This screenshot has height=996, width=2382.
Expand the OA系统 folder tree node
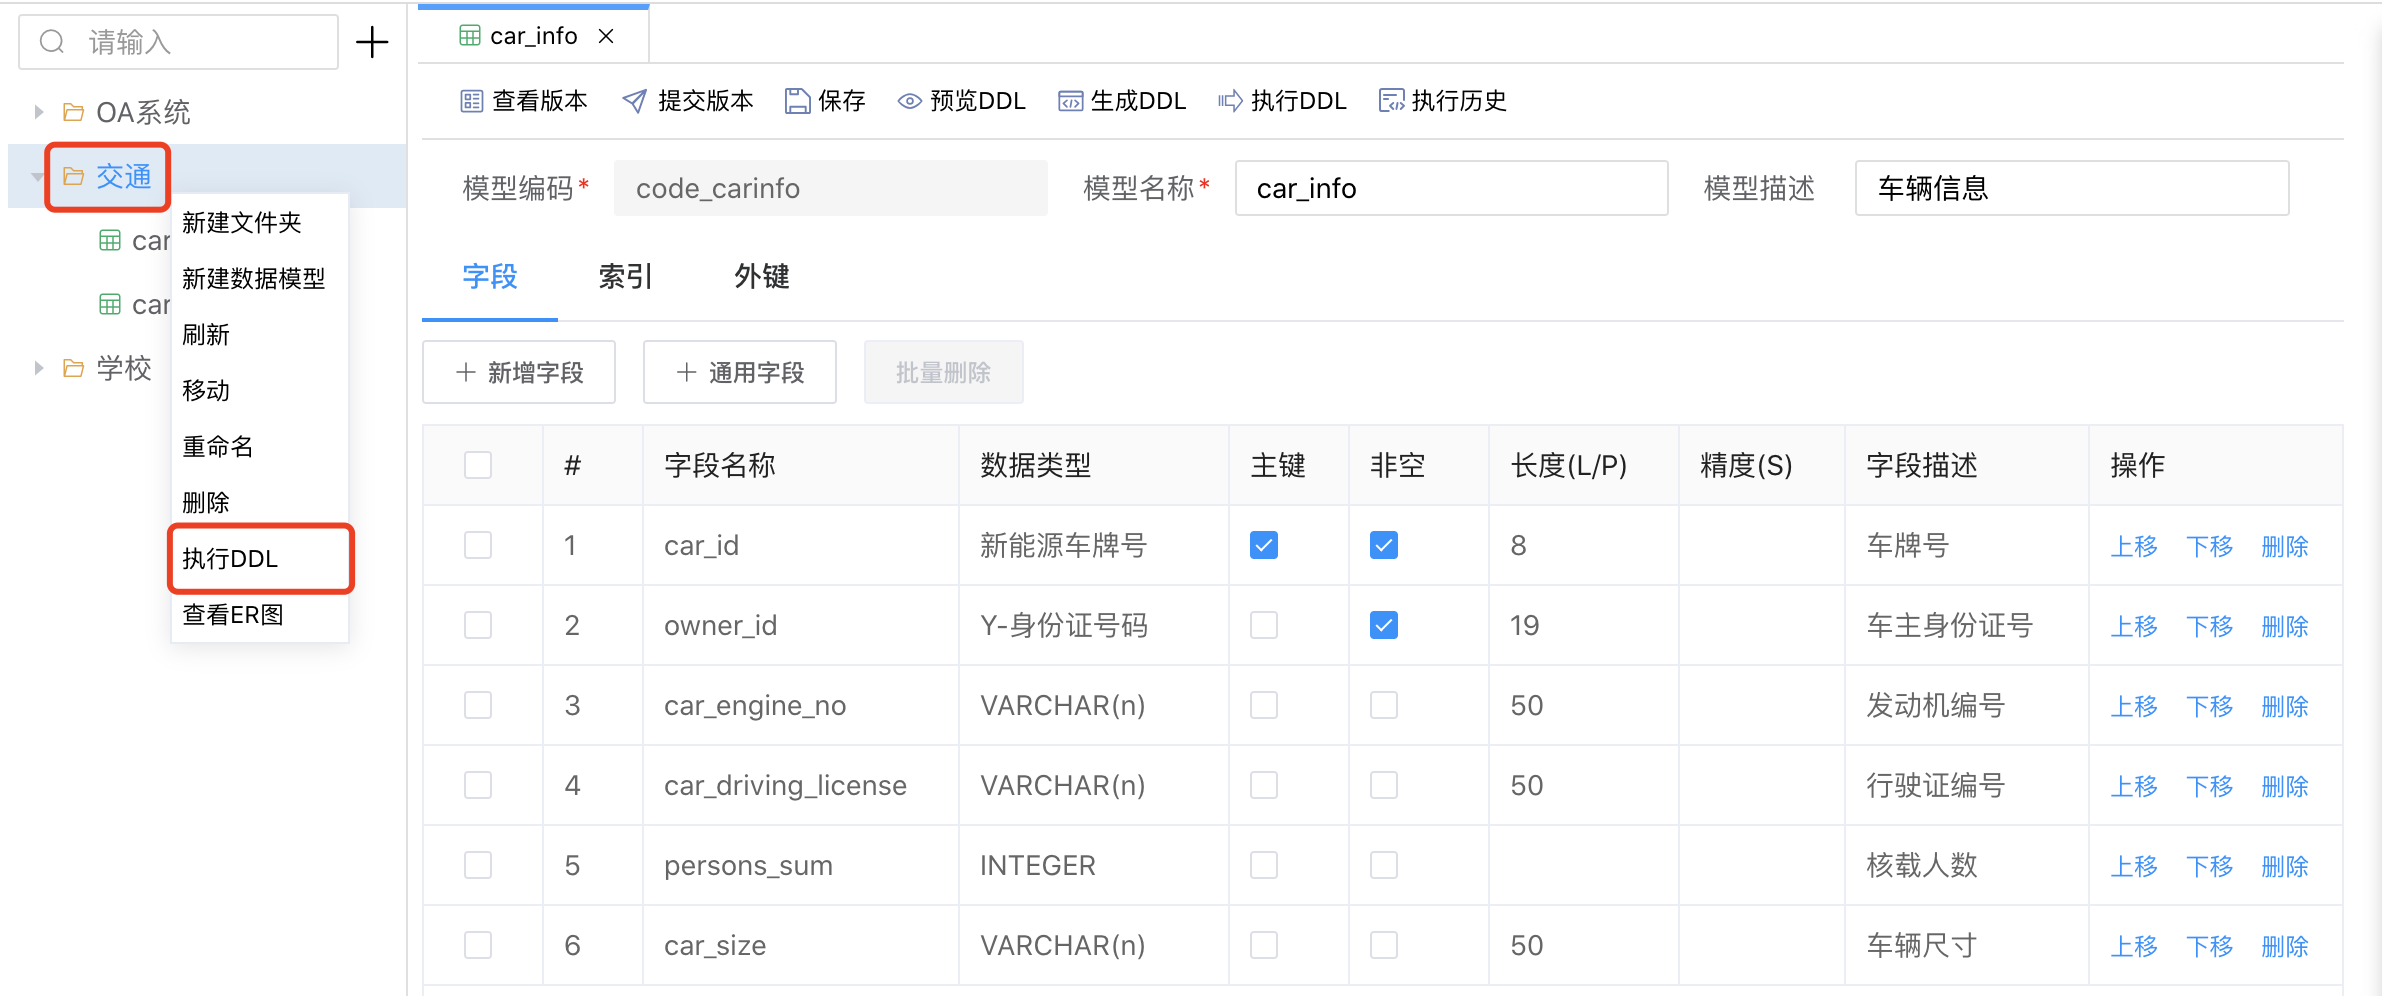(38, 112)
